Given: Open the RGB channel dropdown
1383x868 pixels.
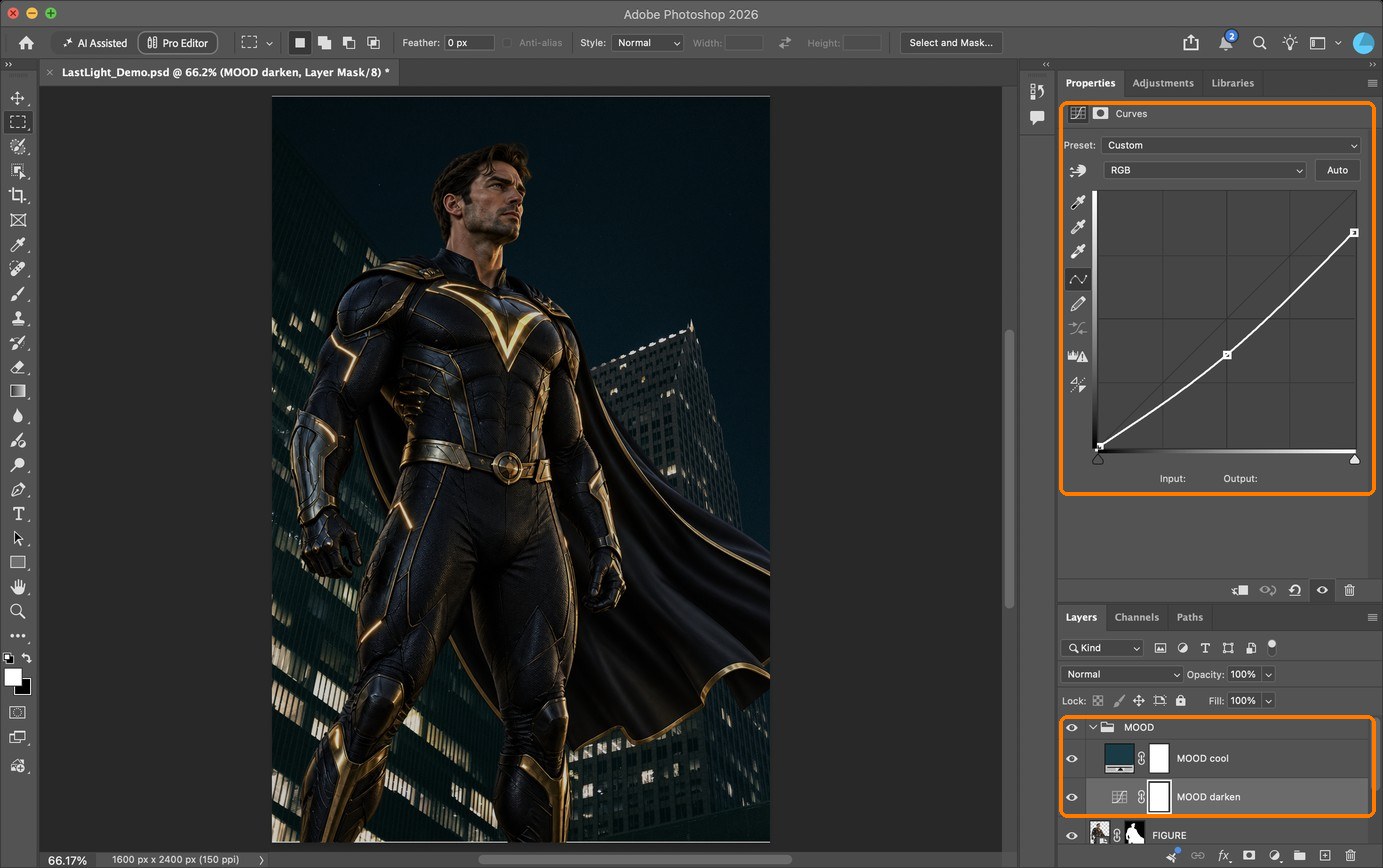Looking at the screenshot, I should pos(1205,170).
